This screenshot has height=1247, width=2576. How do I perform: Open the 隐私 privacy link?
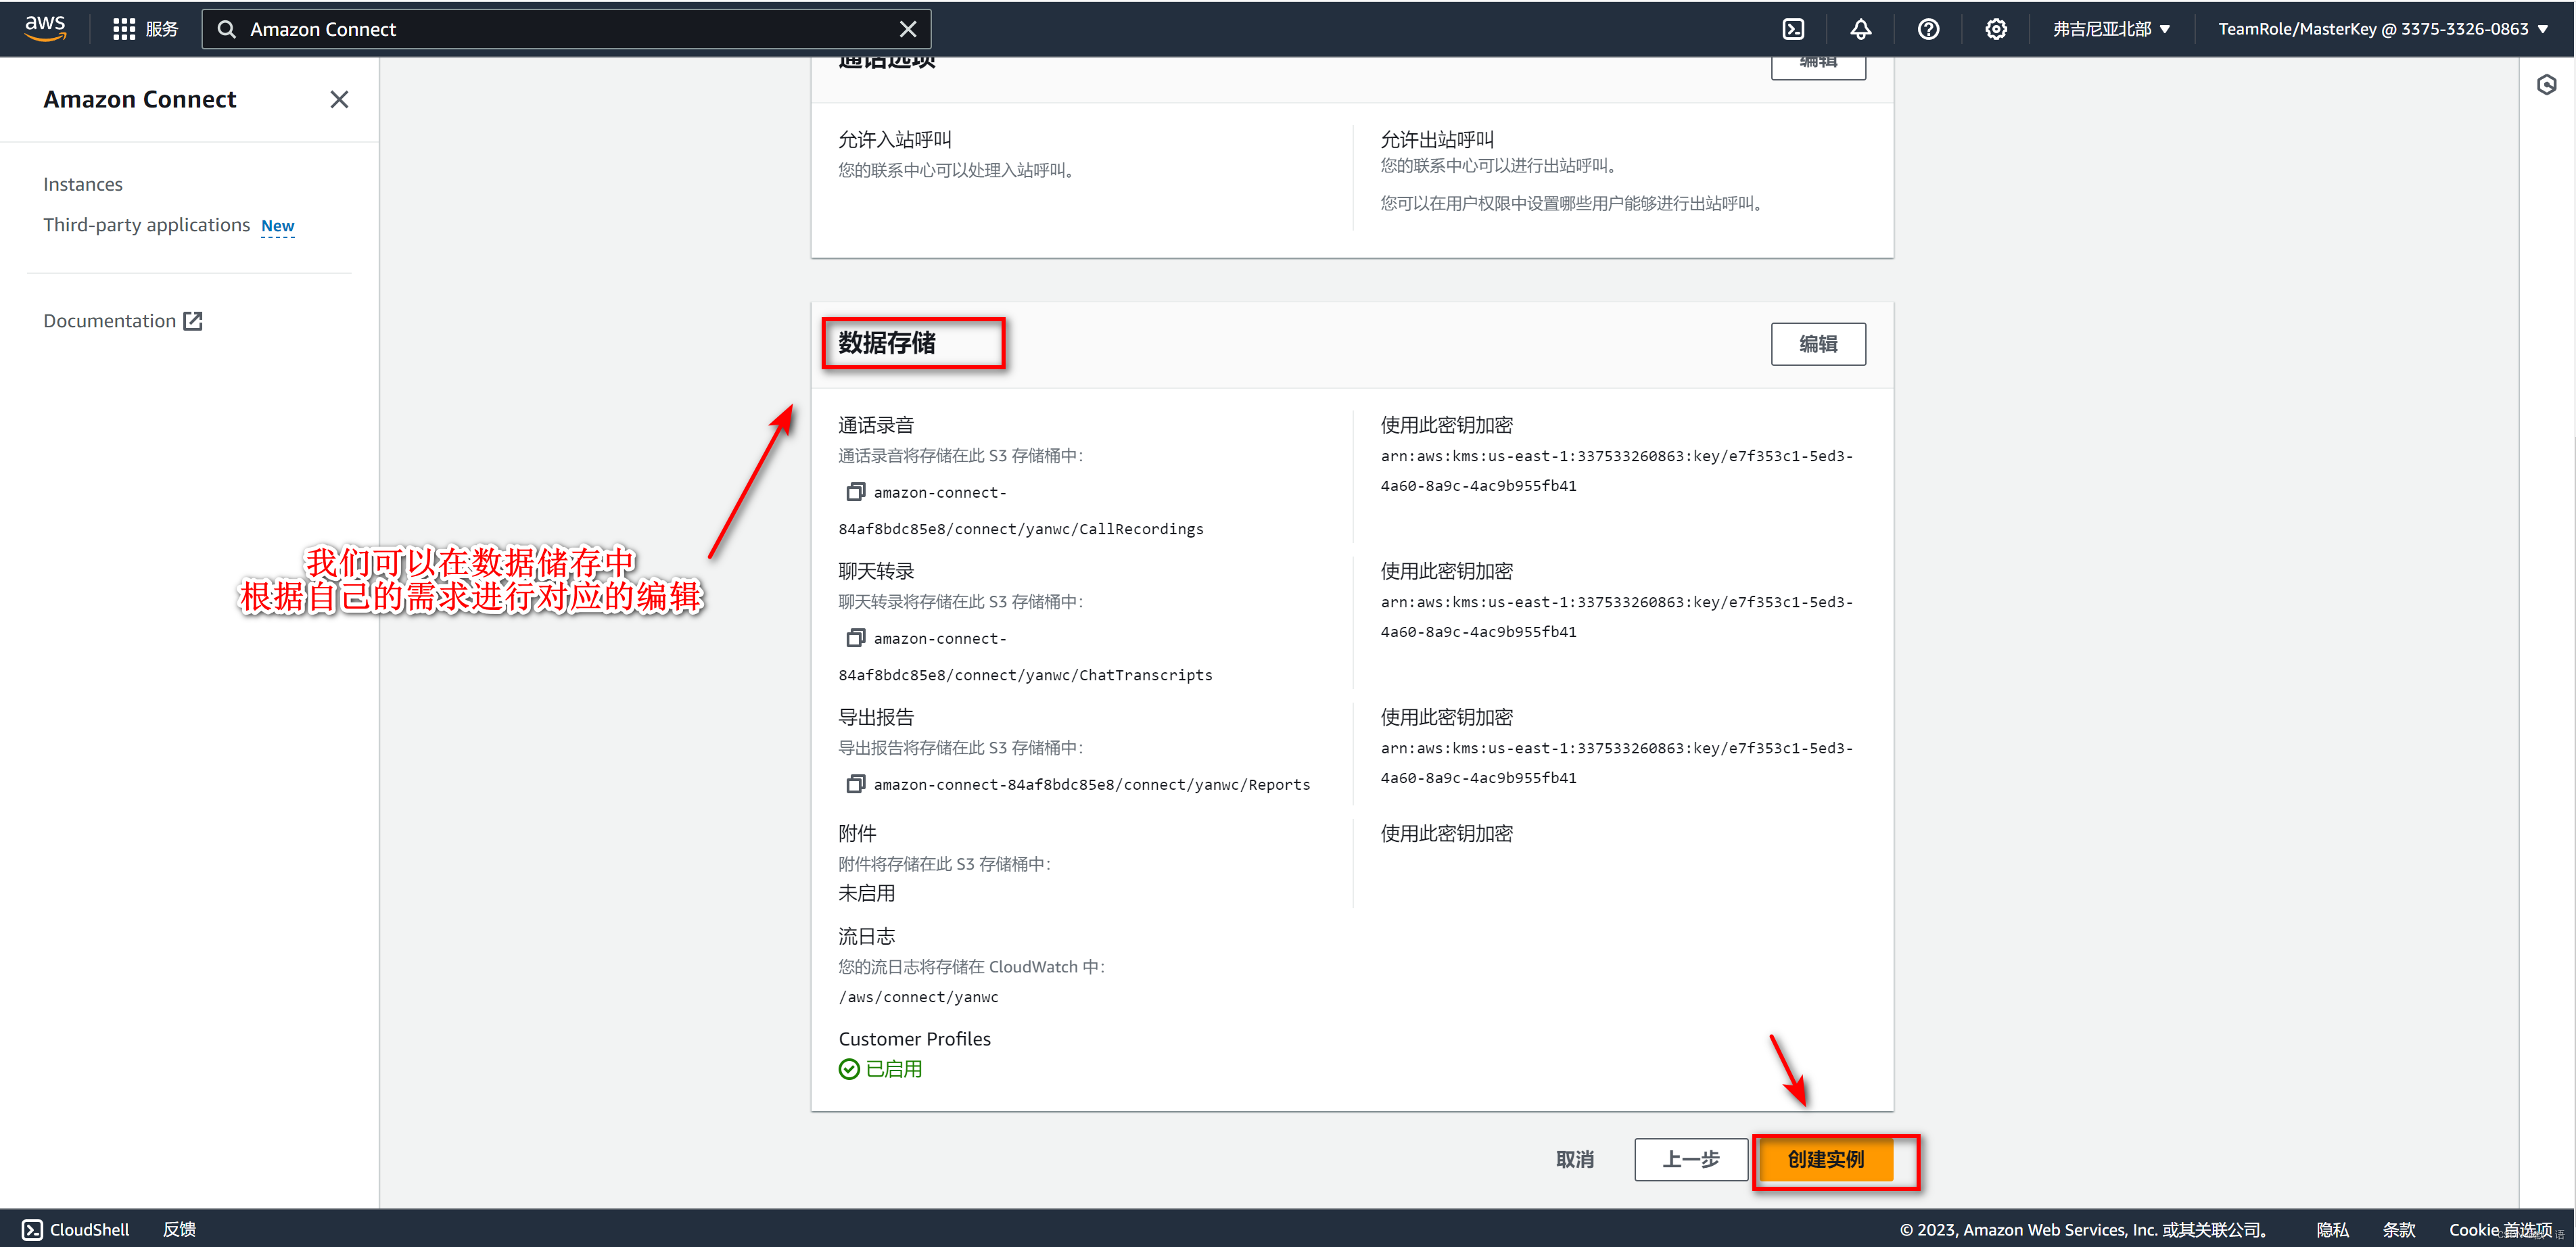2332,1230
